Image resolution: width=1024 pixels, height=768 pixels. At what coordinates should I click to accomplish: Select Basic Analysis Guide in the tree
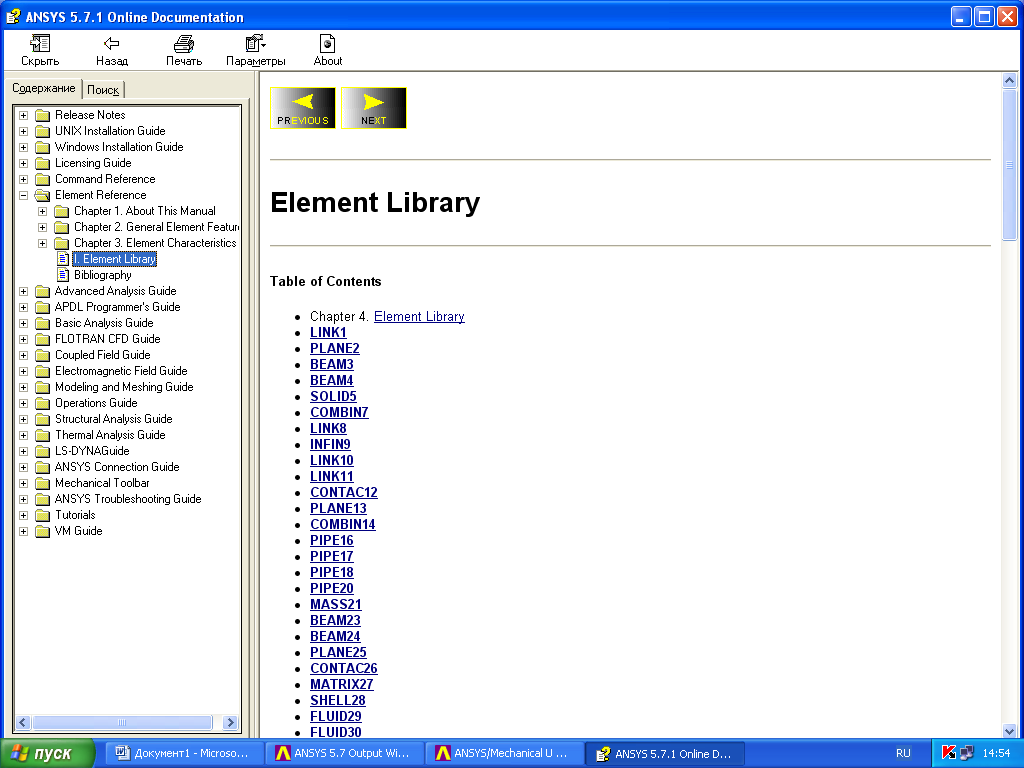click(104, 323)
